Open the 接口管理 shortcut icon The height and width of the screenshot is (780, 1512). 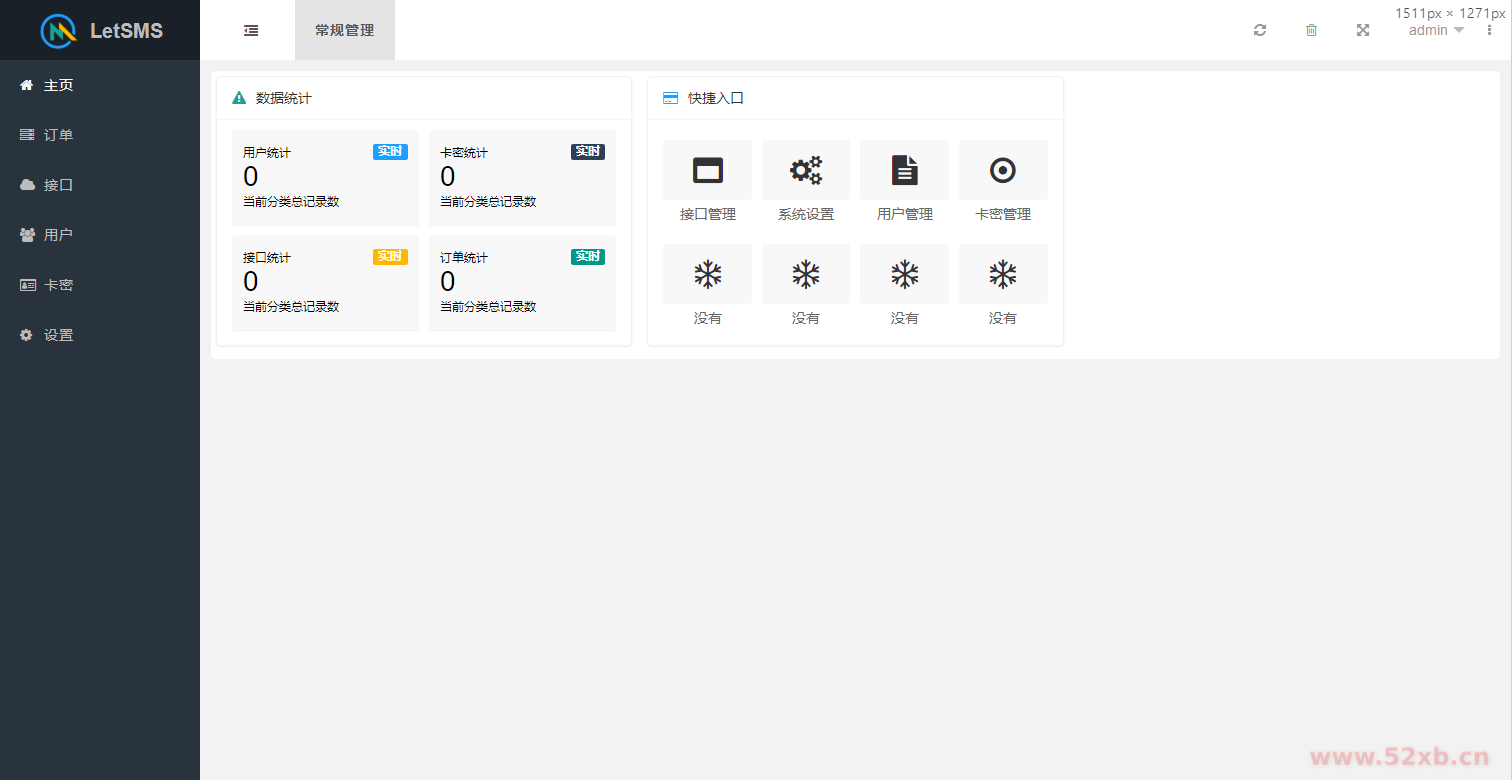pyautogui.click(x=707, y=171)
